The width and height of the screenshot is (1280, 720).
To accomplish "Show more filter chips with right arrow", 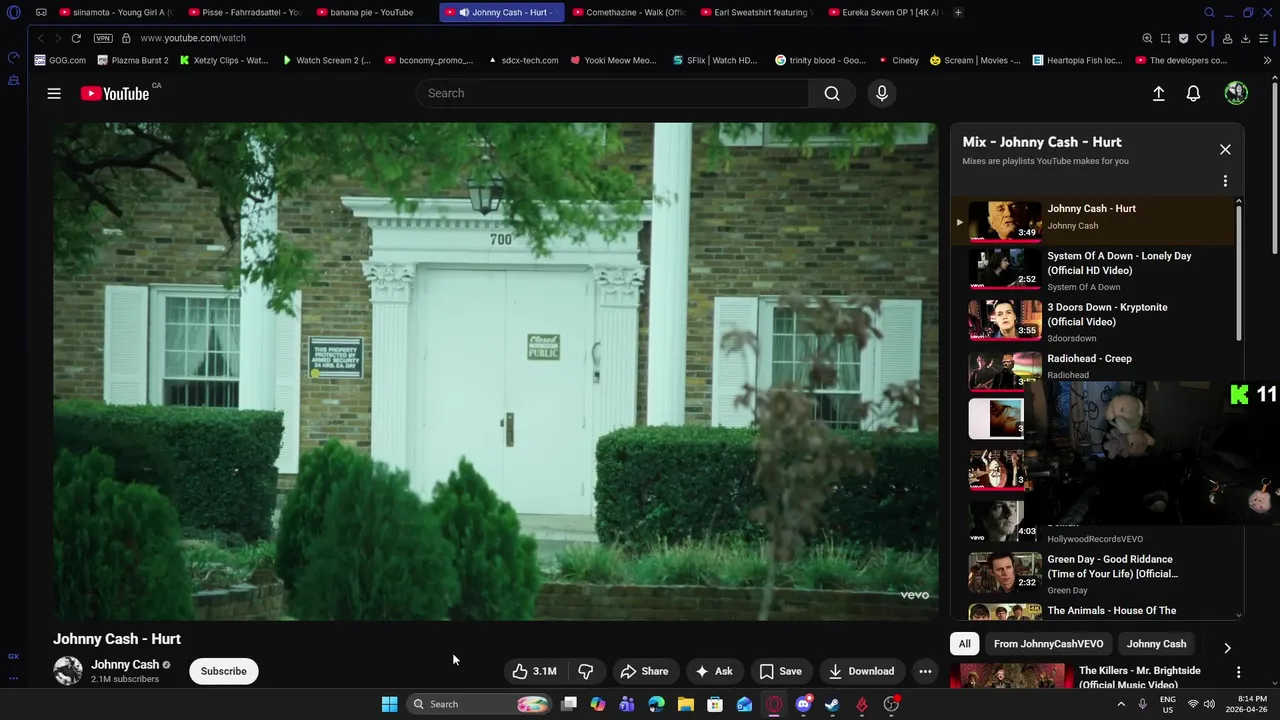I will (1227, 647).
